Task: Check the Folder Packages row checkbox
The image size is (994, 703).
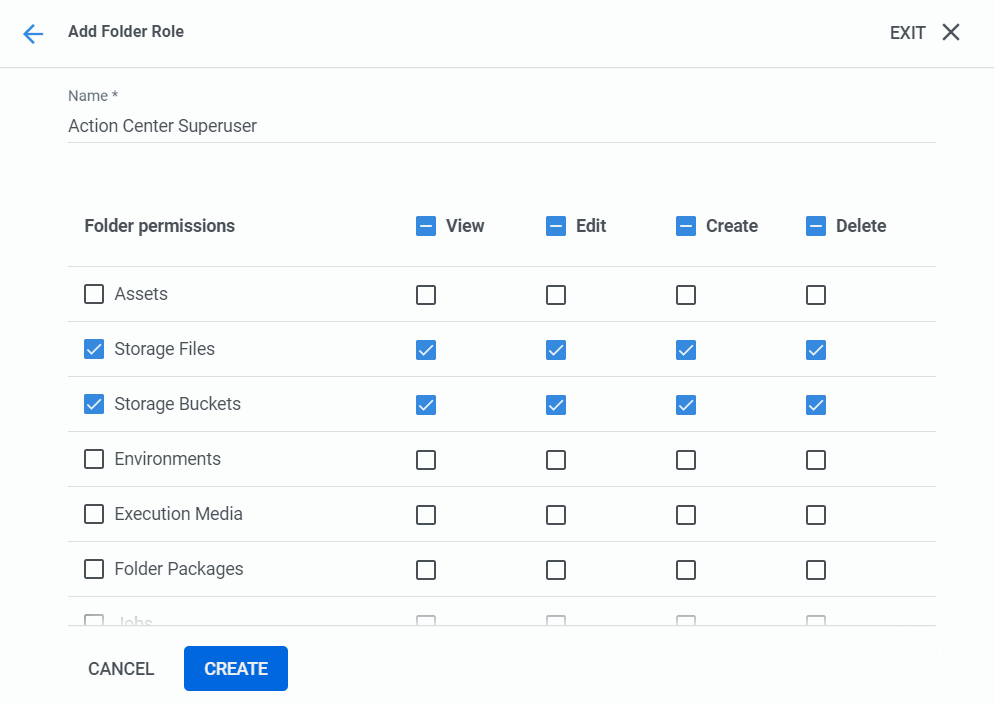Action: (x=94, y=569)
